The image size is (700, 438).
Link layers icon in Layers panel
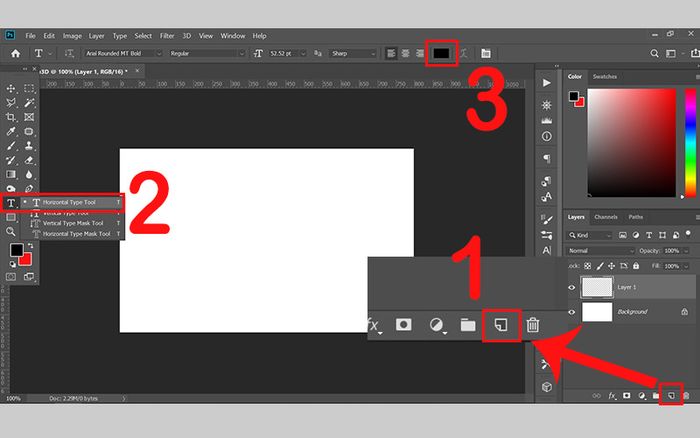click(596, 396)
